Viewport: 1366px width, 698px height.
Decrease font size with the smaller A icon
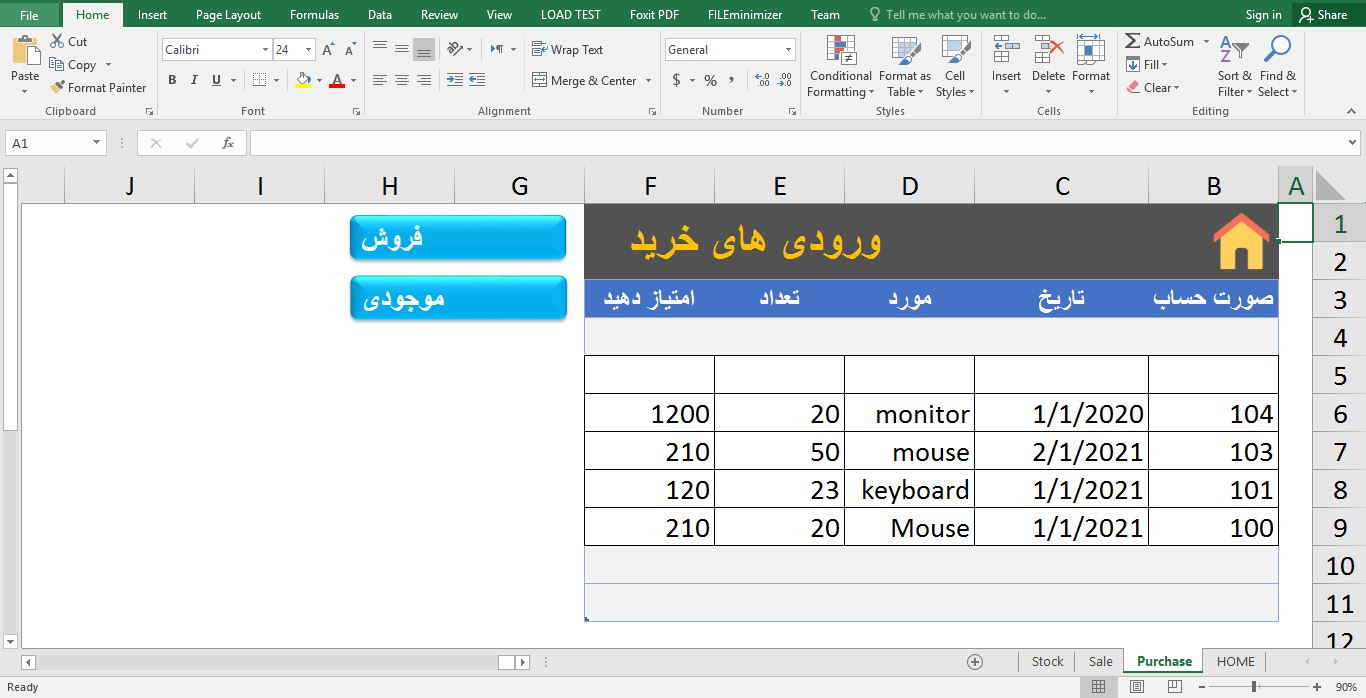(350, 49)
